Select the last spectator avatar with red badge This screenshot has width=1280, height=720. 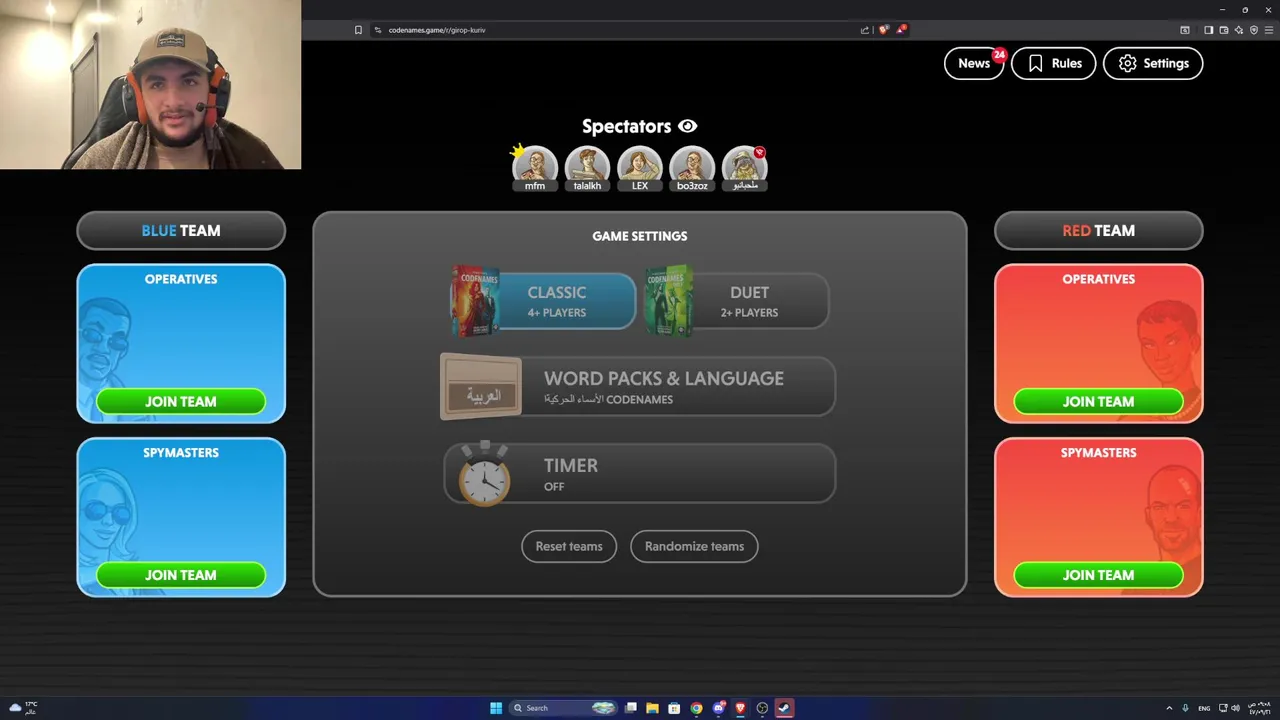tap(745, 167)
